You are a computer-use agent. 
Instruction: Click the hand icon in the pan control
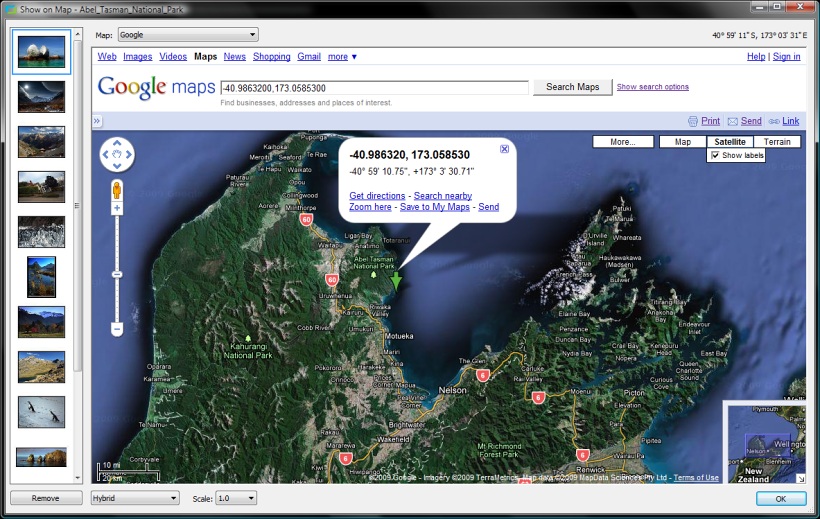tap(117, 154)
